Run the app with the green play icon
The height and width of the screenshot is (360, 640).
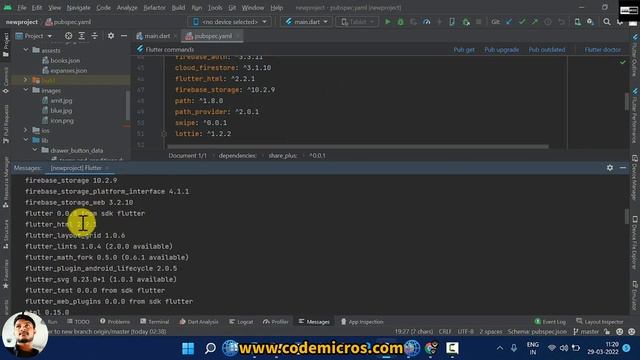(x=388, y=22)
